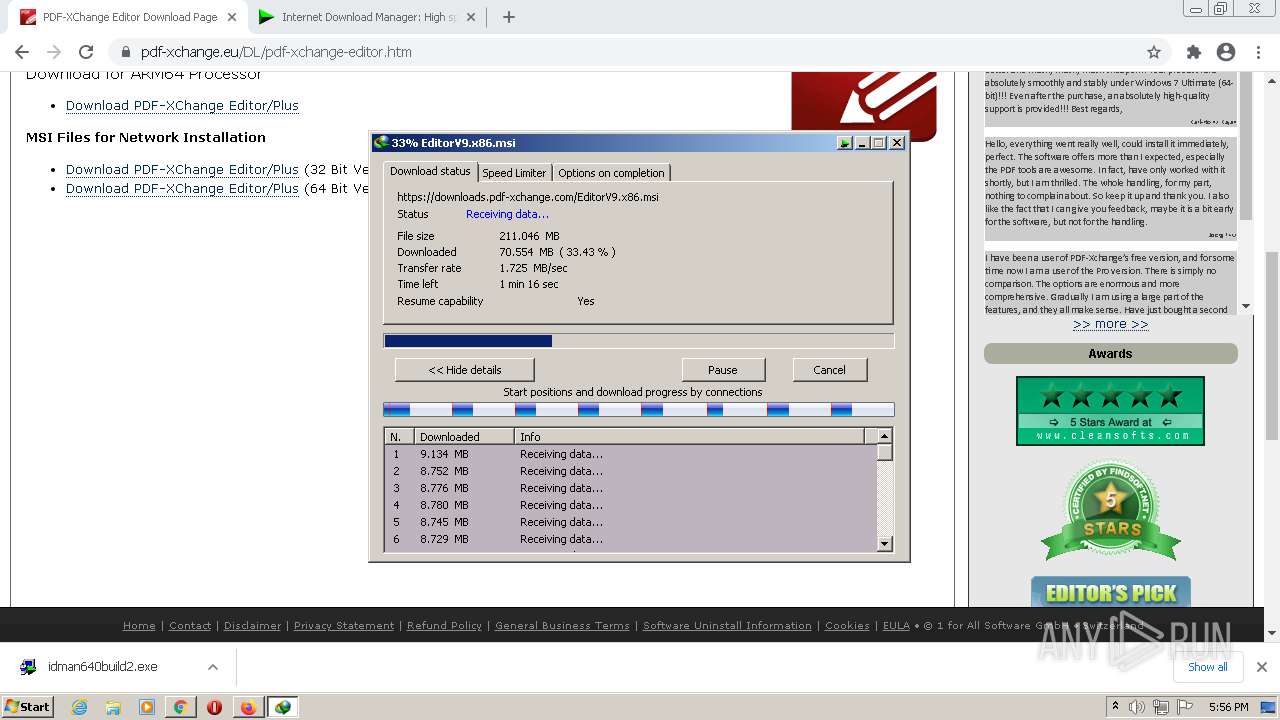This screenshot has height=720, width=1280.
Task: Open the '>> more >>' testimonials link
Action: click(x=1110, y=324)
